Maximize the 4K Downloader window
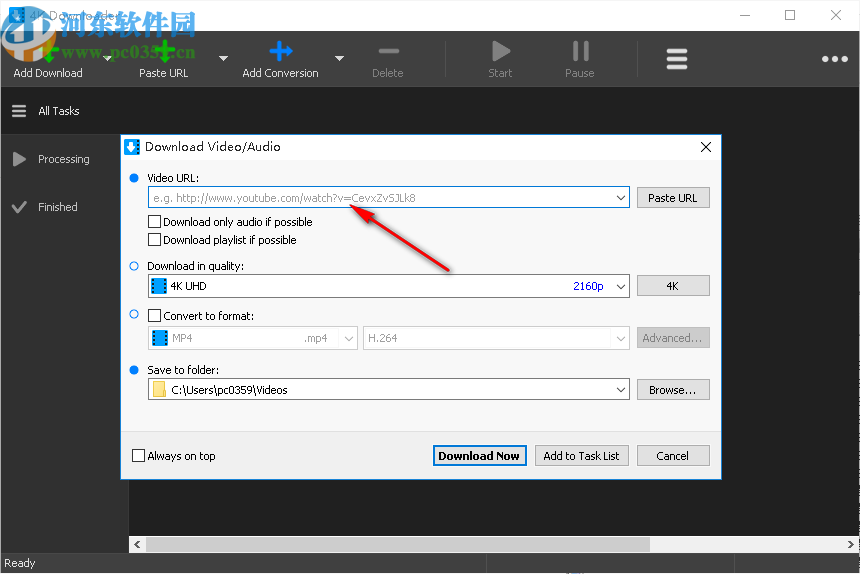The height and width of the screenshot is (574, 860). point(790,15)
